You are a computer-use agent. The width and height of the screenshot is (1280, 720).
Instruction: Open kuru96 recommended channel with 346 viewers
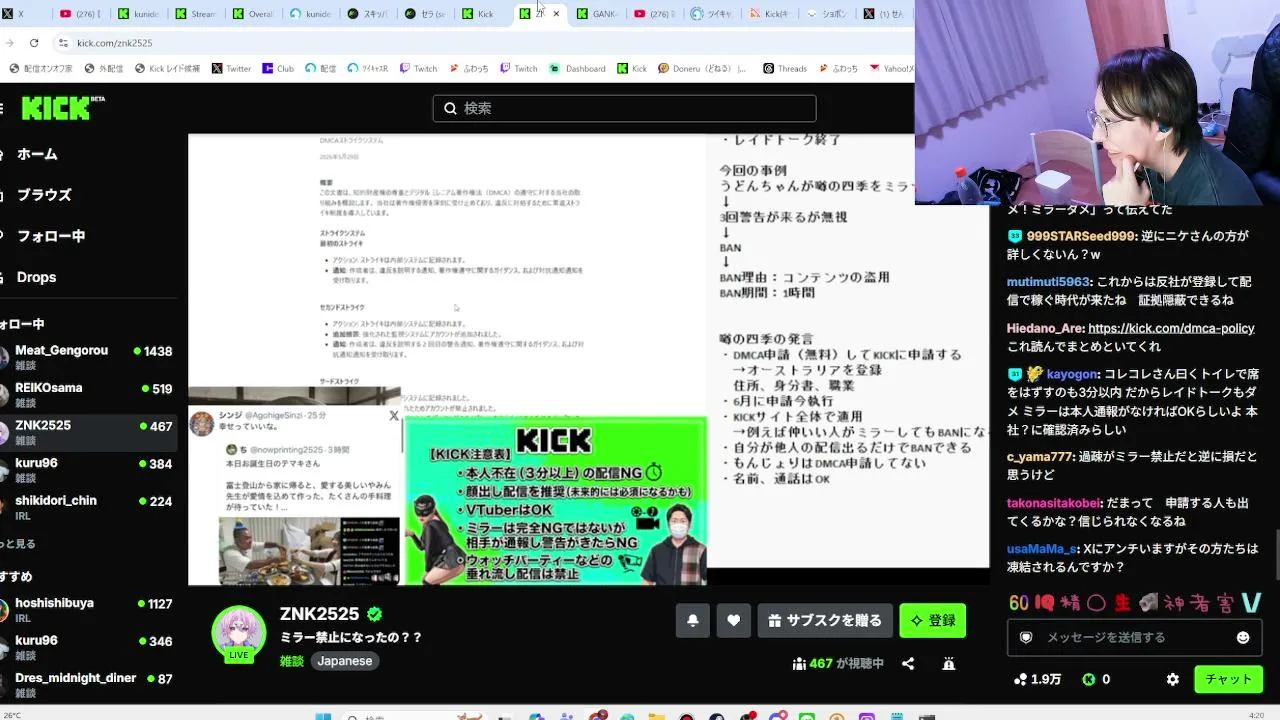coord(90,648)
